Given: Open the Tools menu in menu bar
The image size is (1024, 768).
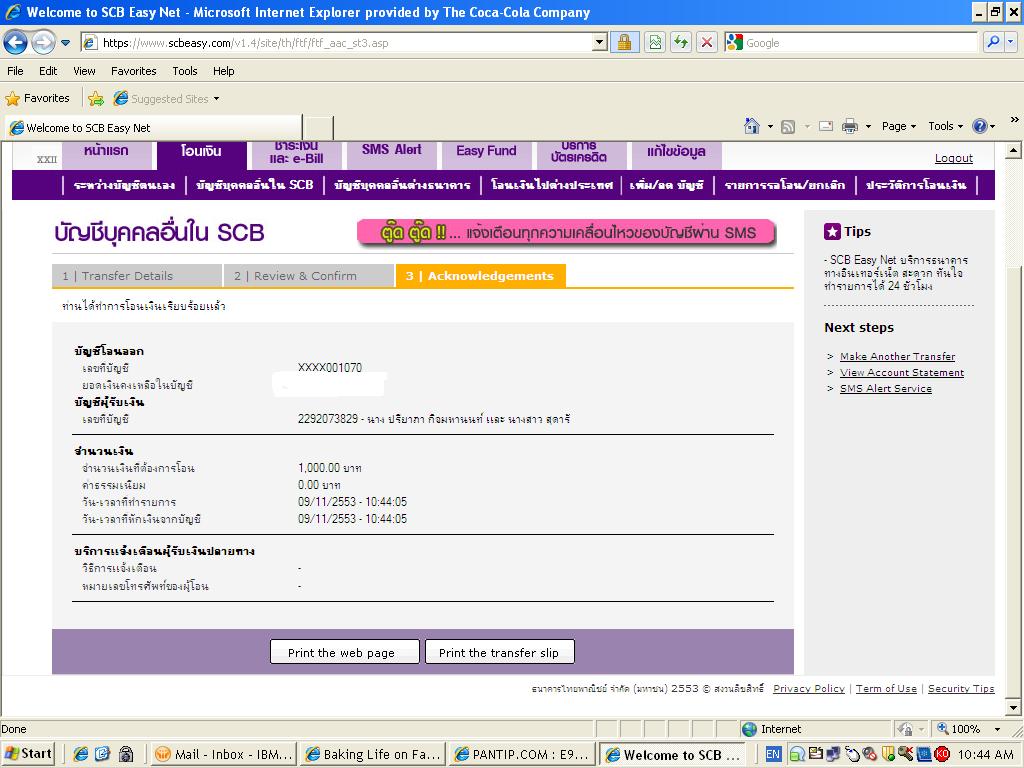Looking at the screenshot, I should pos(185,71).
